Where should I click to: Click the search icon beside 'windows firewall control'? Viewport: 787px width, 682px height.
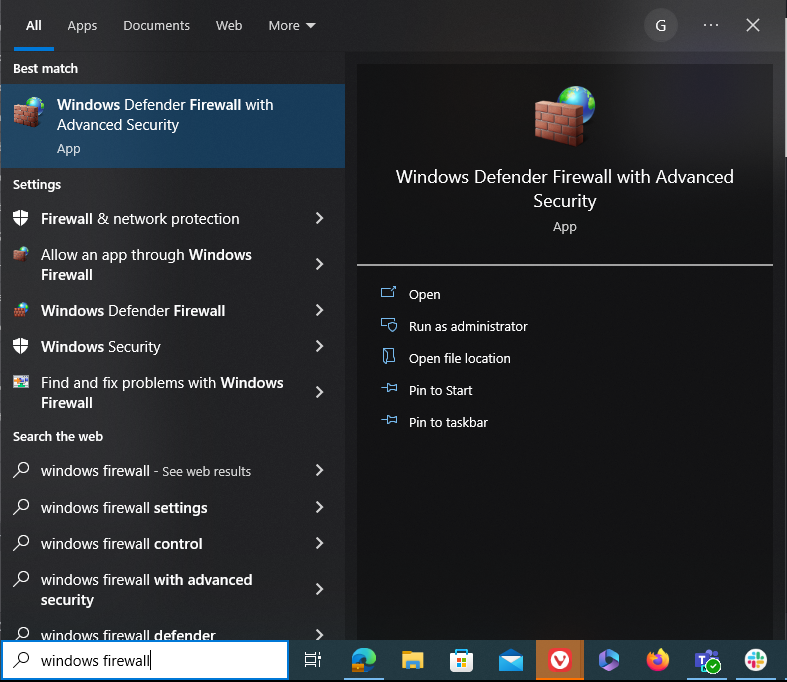point(21,543)
